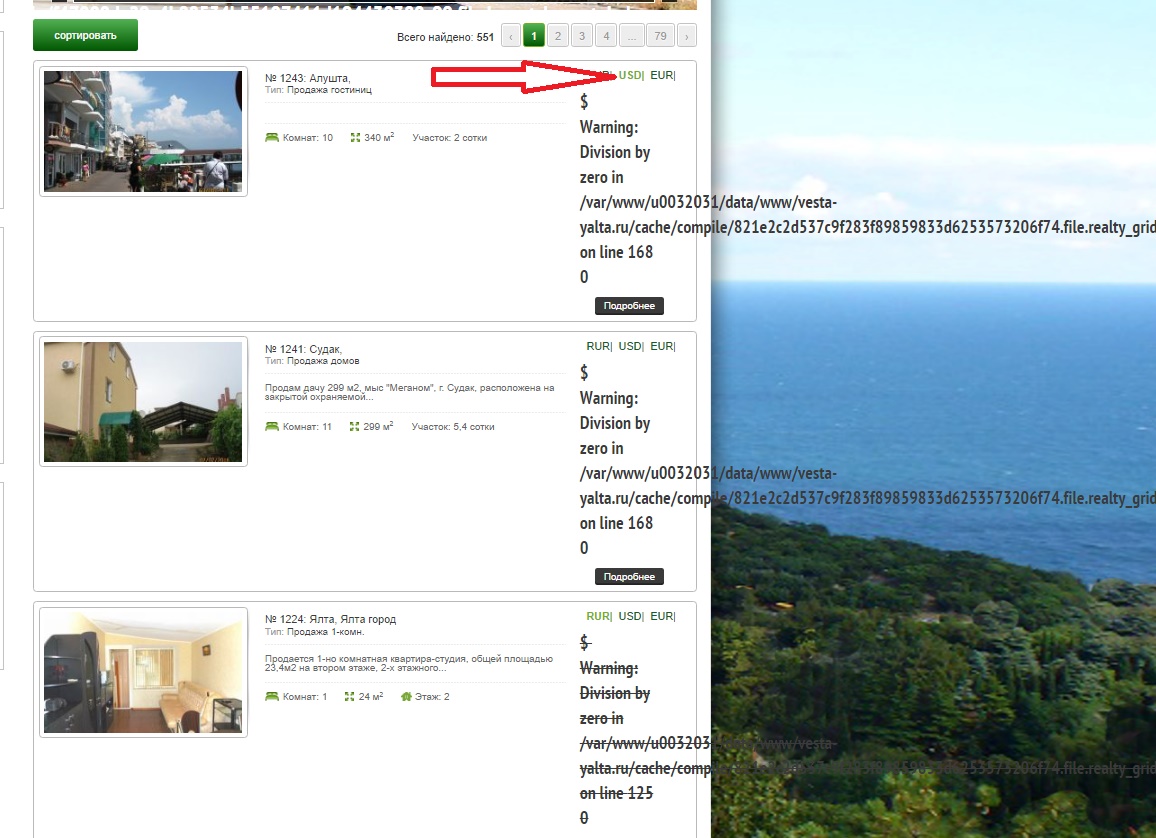
Task: Click the next page arrow
Action: coord(686,37)
